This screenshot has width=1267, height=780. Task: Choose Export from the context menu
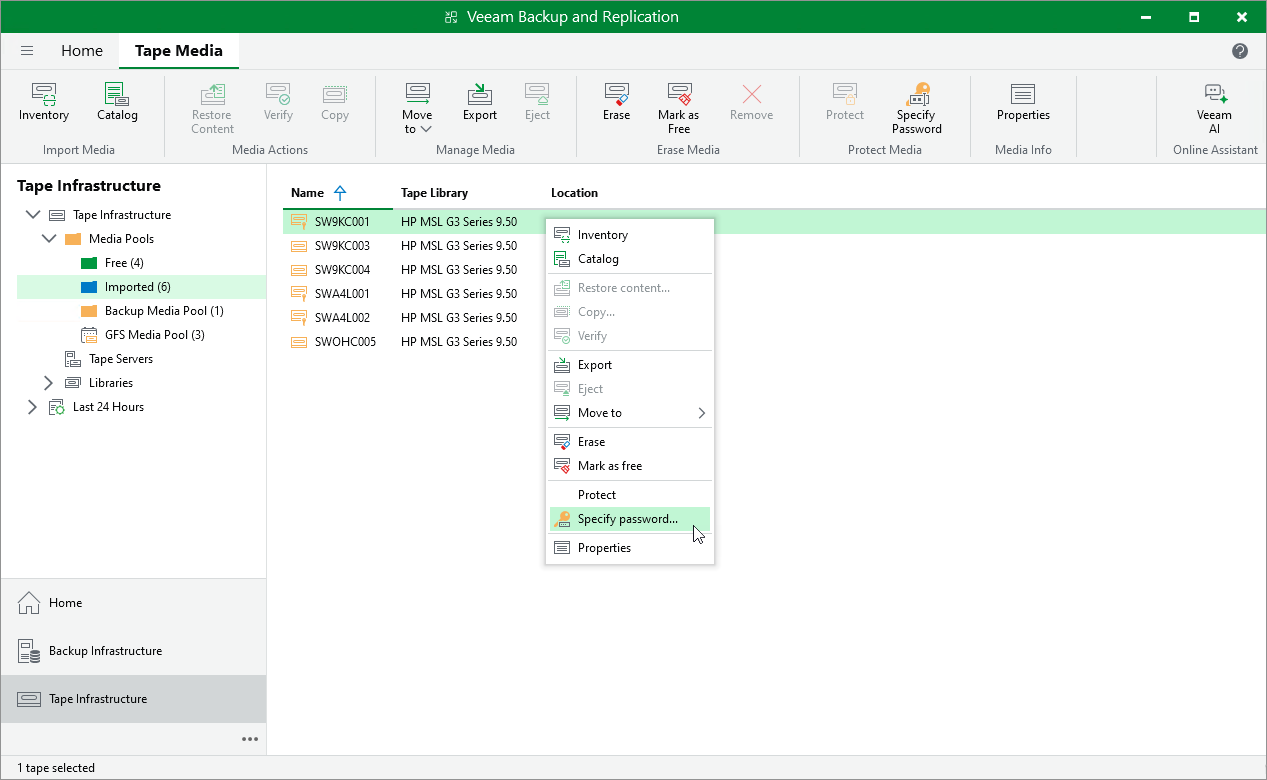click(x=630, y=365)
